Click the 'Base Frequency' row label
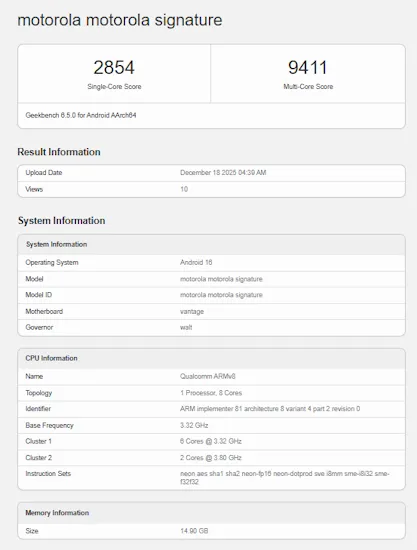This screenshot has height=550, width=417. point(49,425)
